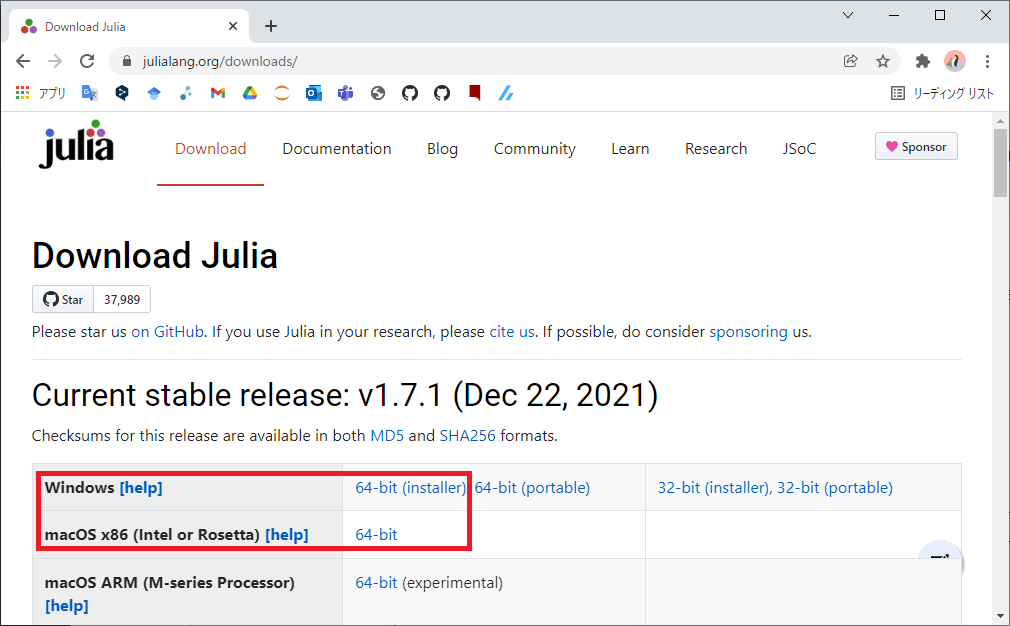Screen dimensions: 1010x626
Task: Open the Research nav item
Action: [x=716, y=149]
